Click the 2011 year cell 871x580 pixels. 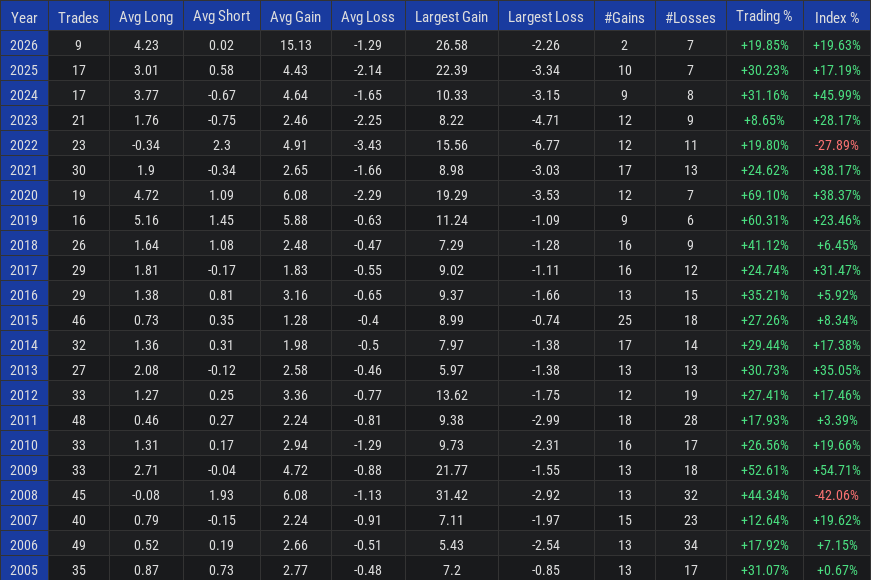pyautogui.click(x=24, y=420)
